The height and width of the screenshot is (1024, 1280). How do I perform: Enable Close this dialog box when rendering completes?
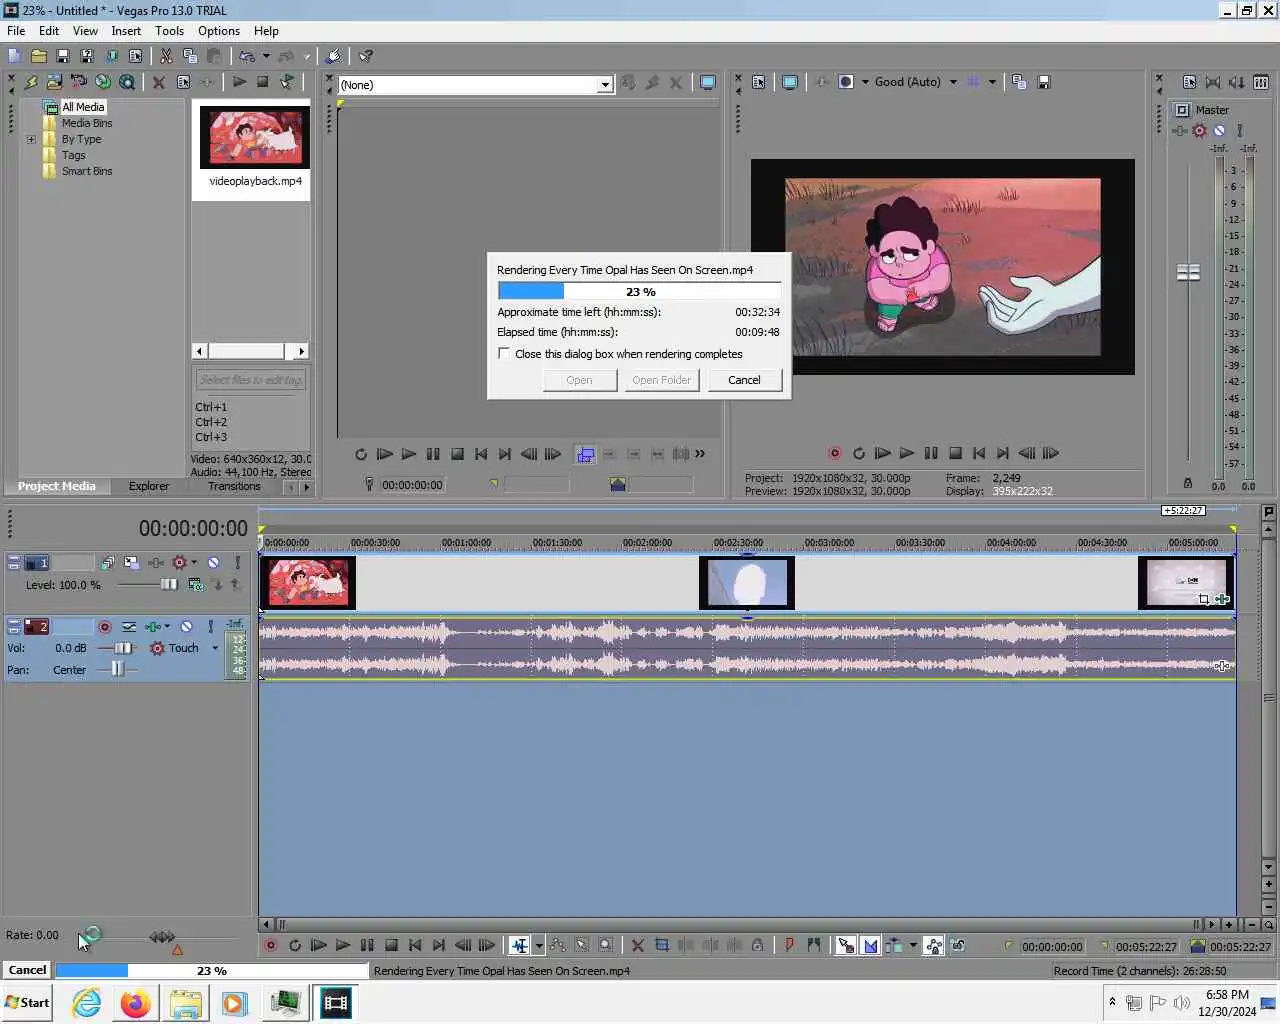(x=504, y=353)
